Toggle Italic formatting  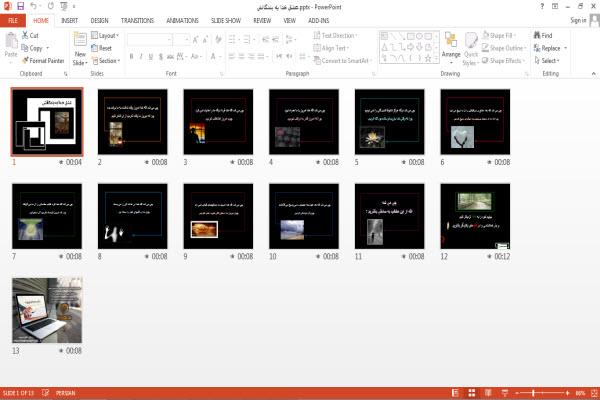coord(141,57)
